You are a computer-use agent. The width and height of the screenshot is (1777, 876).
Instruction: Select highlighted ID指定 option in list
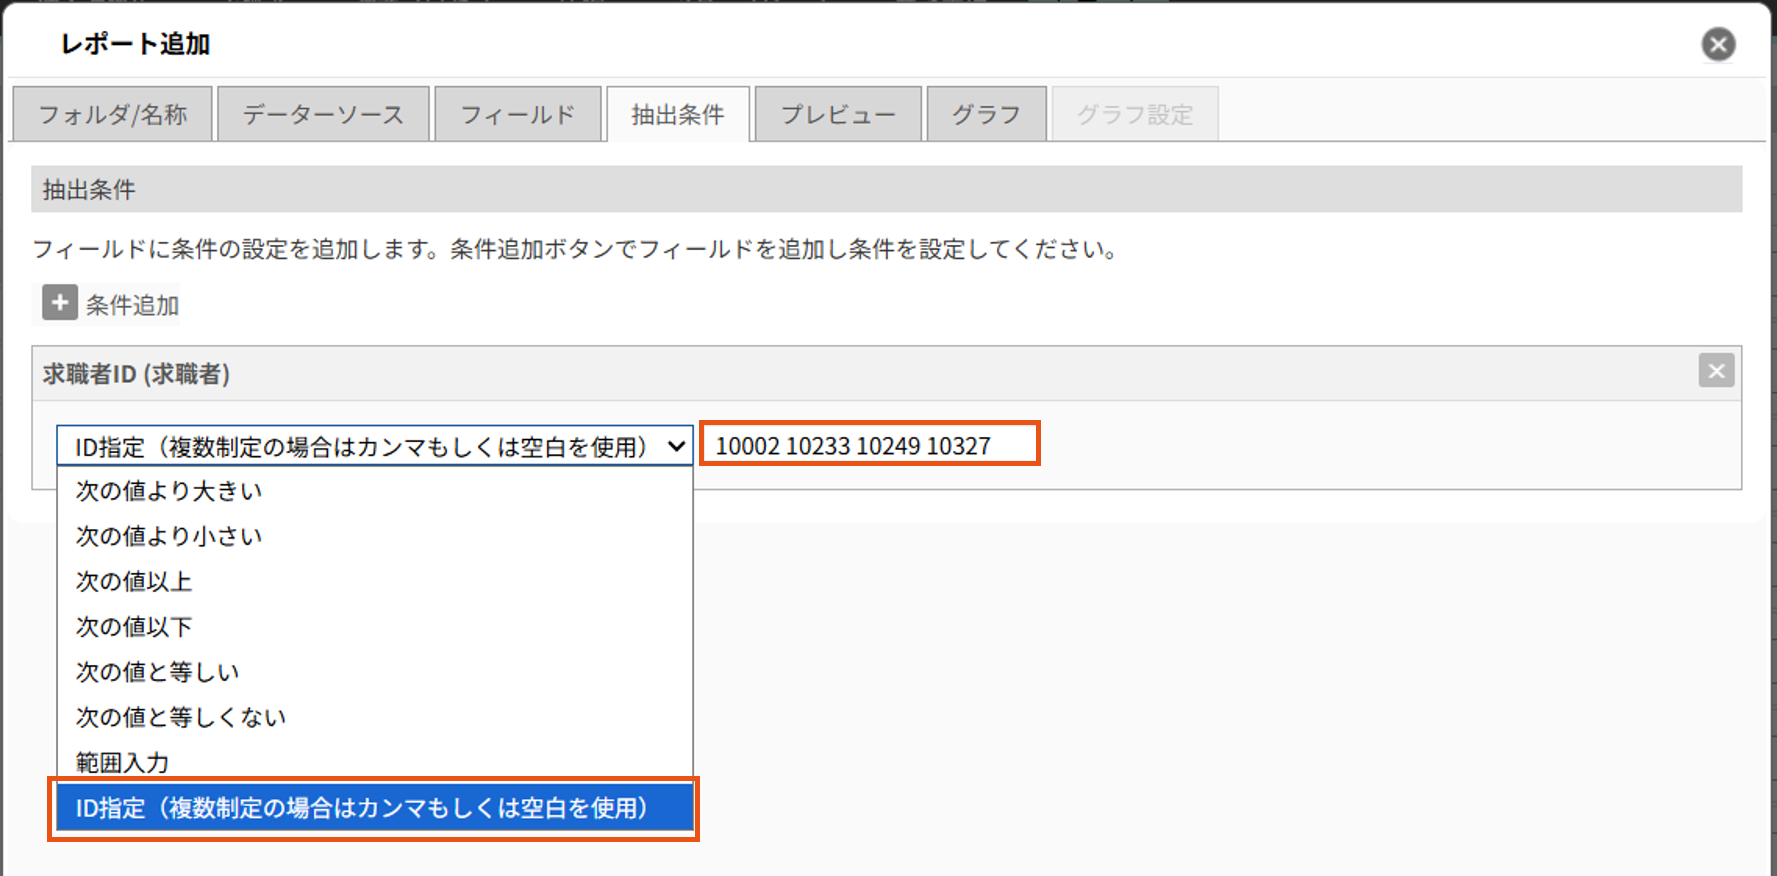[x=375, y=808]
